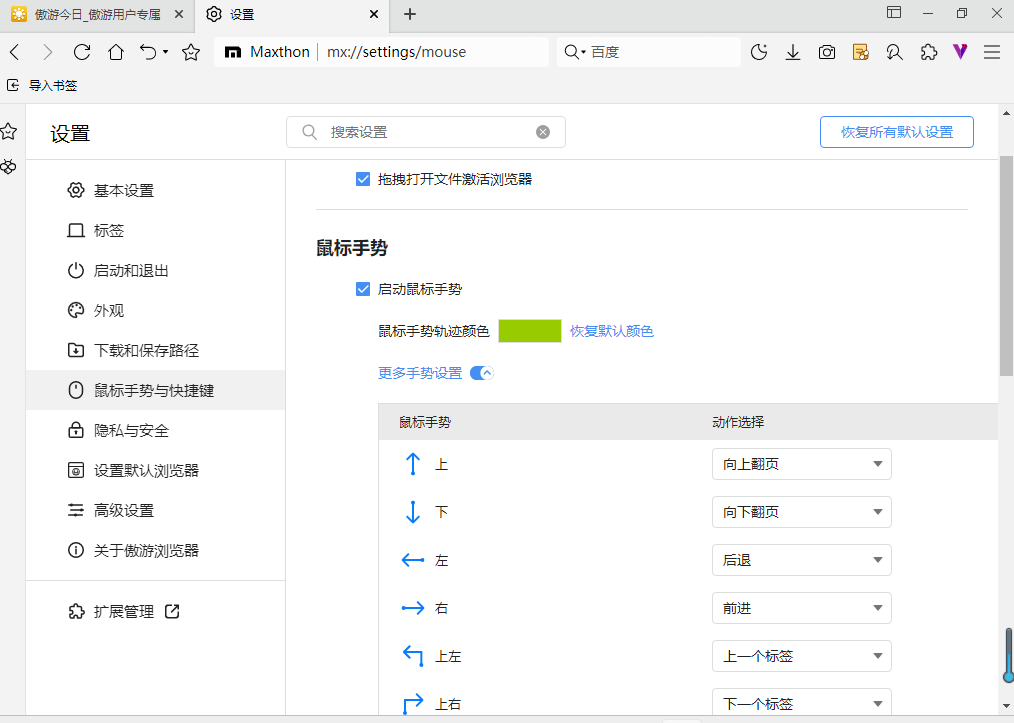Open 外观 settings section

pos(155,310)
